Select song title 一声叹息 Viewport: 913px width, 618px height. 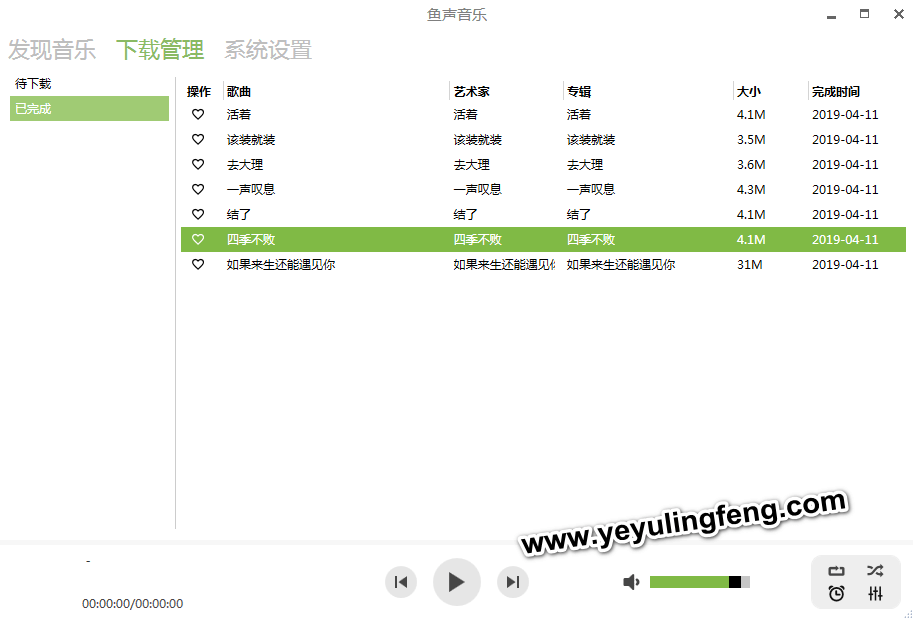(251, 189)
